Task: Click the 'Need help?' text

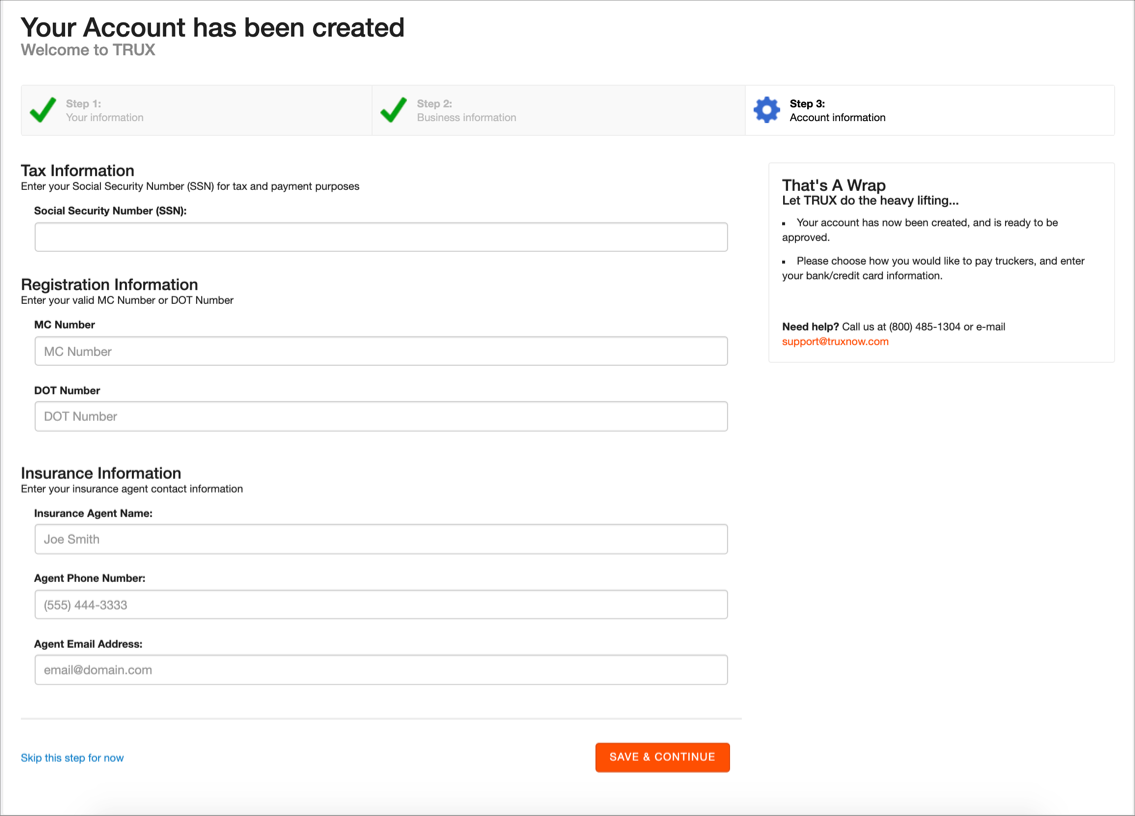Action: pos(811,327)
